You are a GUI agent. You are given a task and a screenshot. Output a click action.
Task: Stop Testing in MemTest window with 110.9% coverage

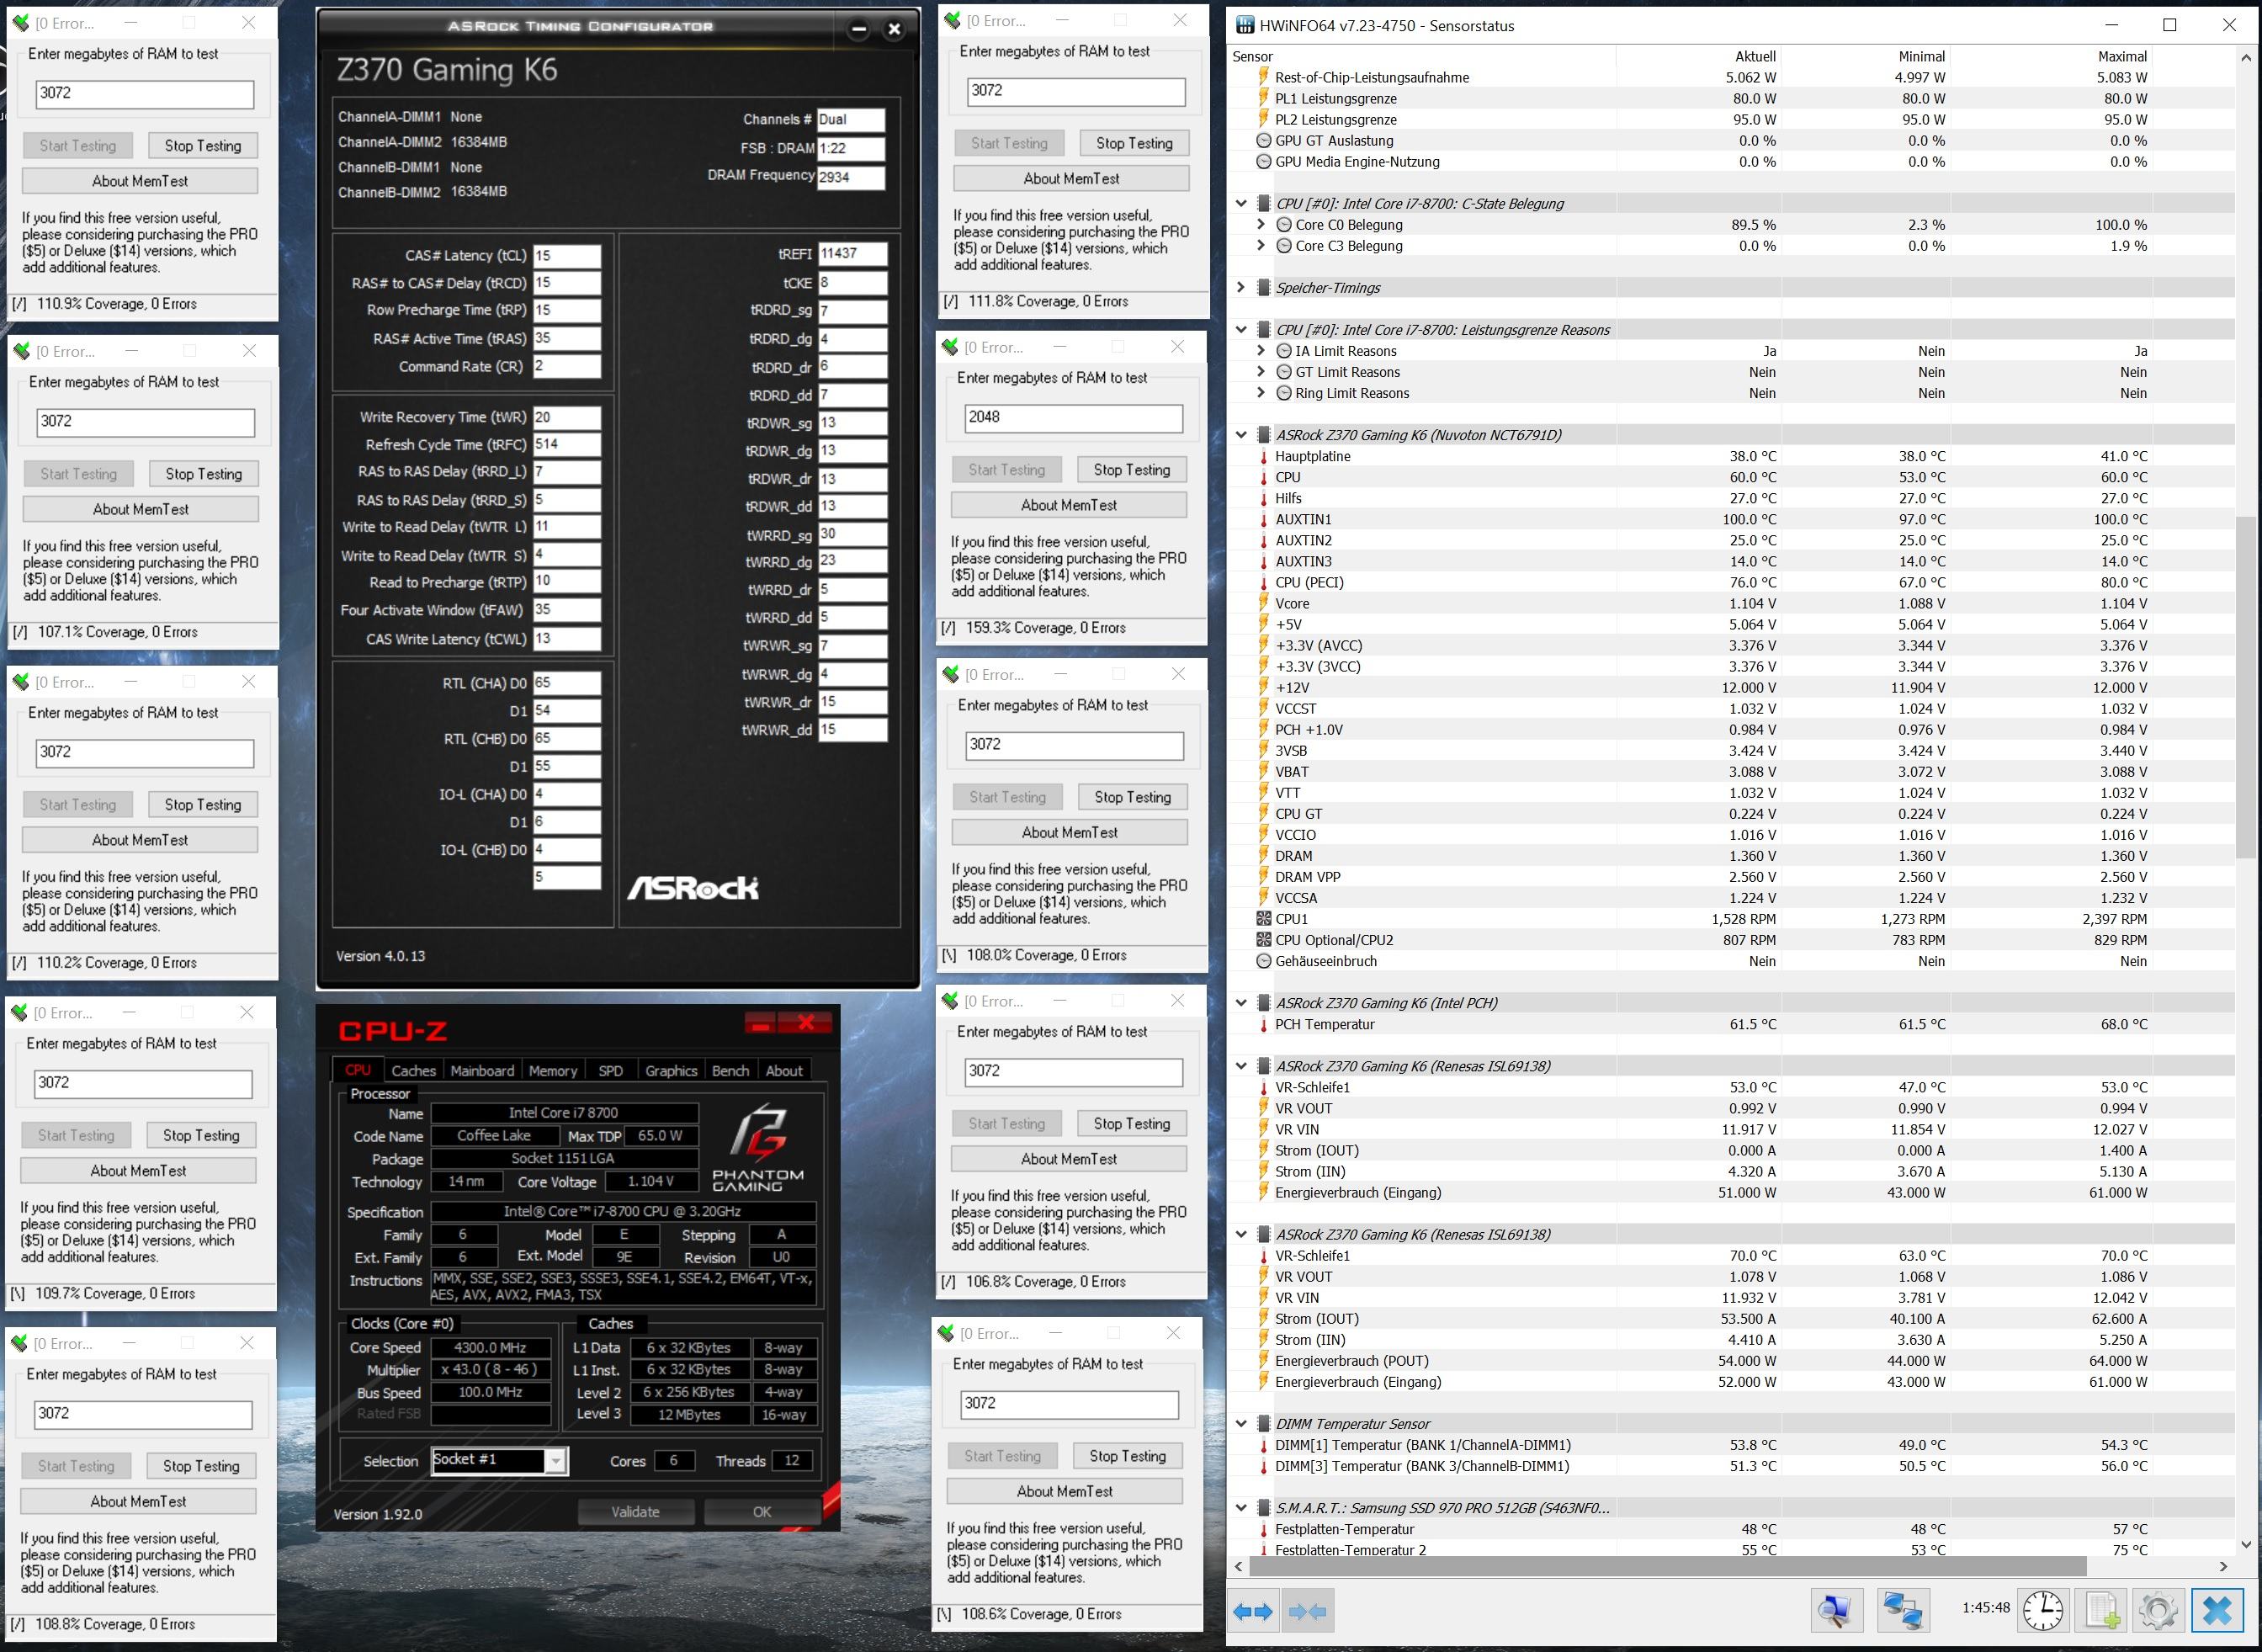tap(203, 145)
